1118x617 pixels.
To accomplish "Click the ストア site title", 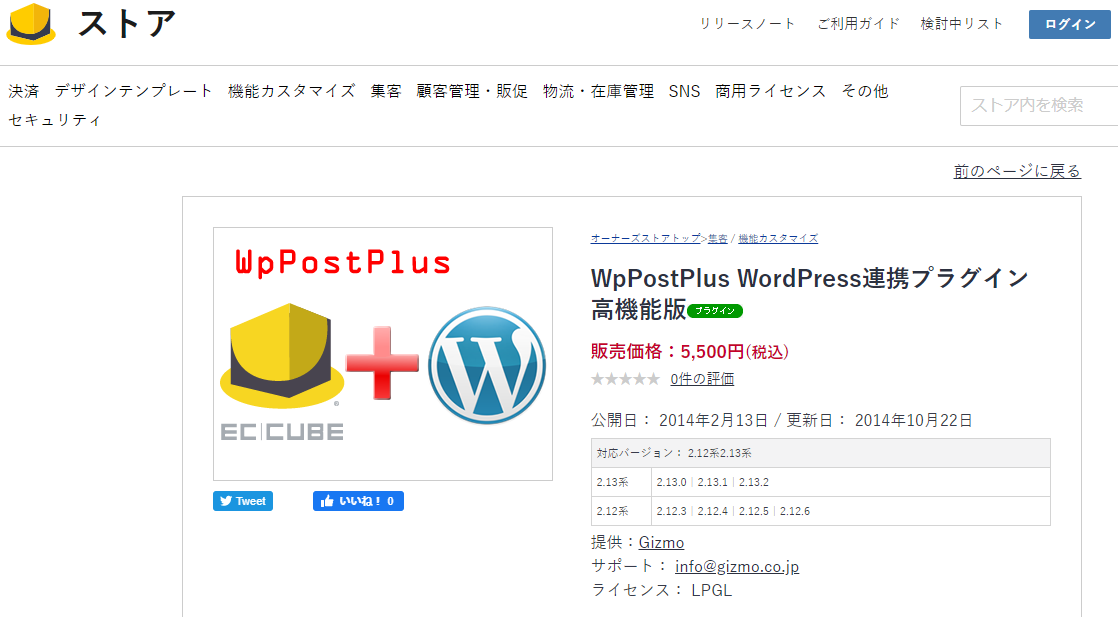I will (126, 24).
